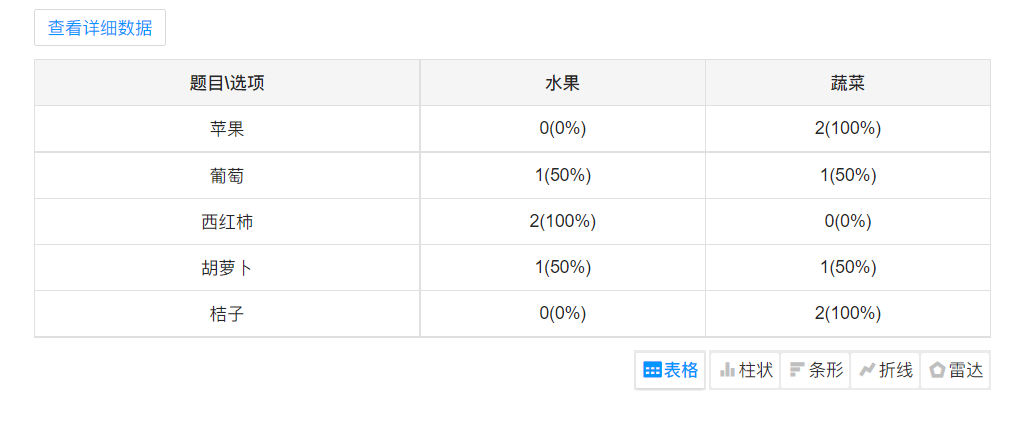Click the blue table grid icon
1018x423 pixels.
click(x=652, y=370)
